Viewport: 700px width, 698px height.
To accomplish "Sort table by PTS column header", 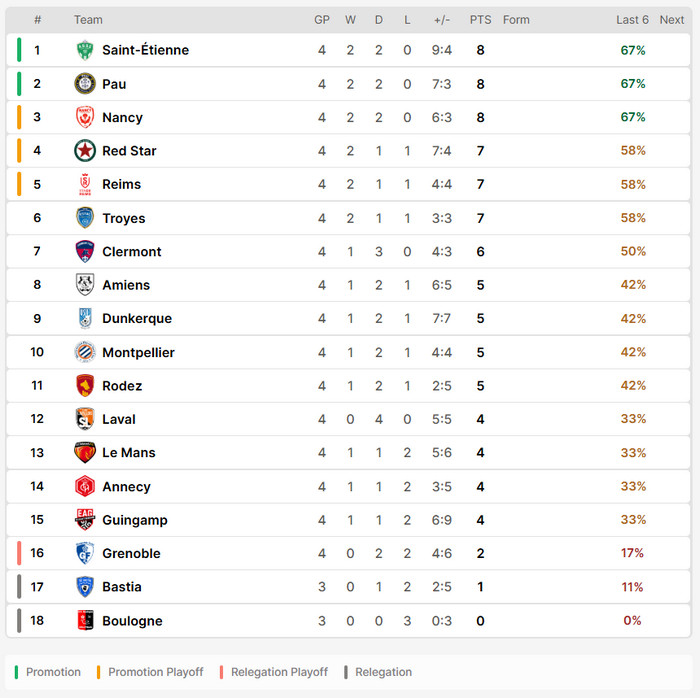I will [x=480, y=20].
